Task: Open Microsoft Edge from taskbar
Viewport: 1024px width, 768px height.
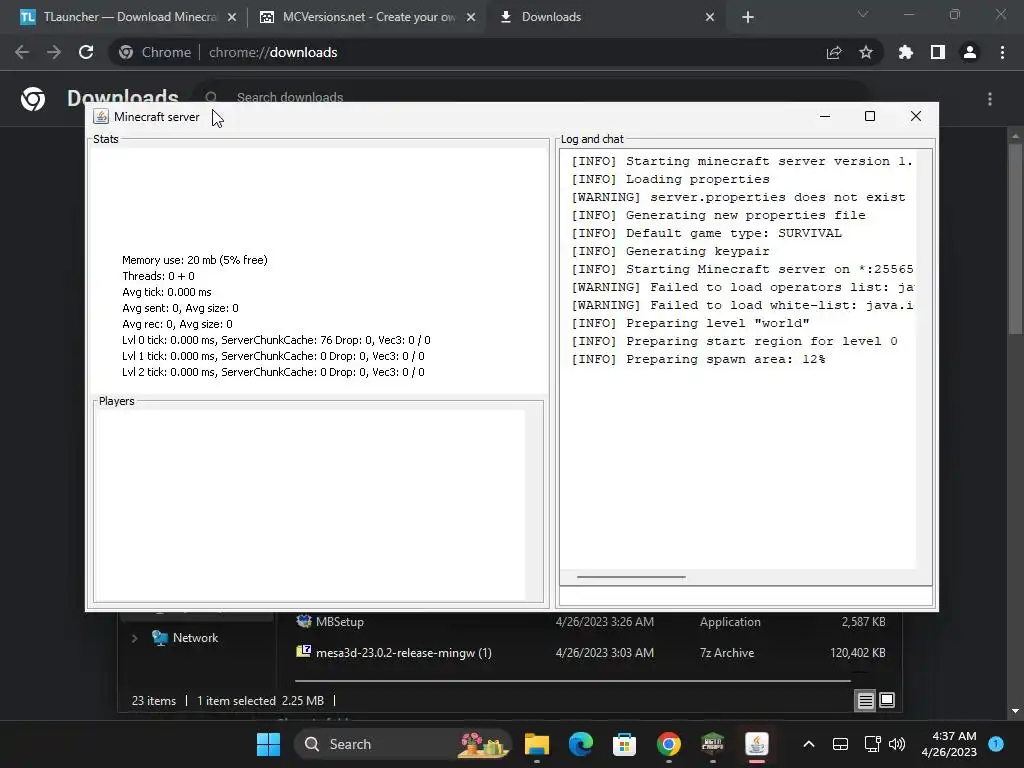Action: pos(581,744)
